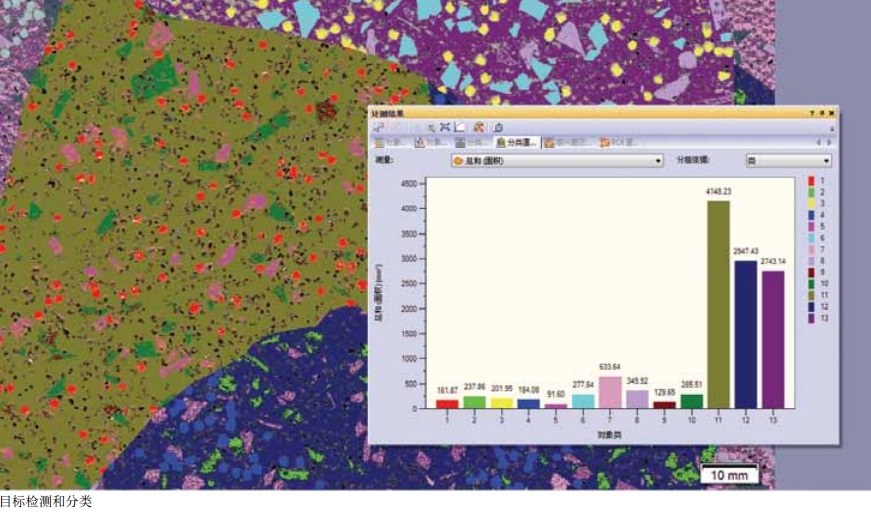Click the document magnifier icon in results toolbar
The height and width of the screenshot is (512, 871).
click(x=498, y=128)
